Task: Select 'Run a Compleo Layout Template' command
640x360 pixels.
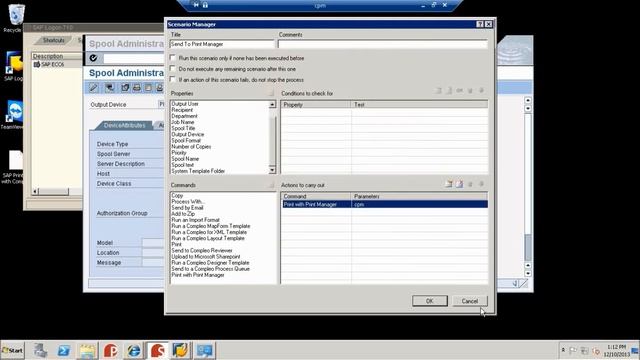Action: tap(208, 238)
